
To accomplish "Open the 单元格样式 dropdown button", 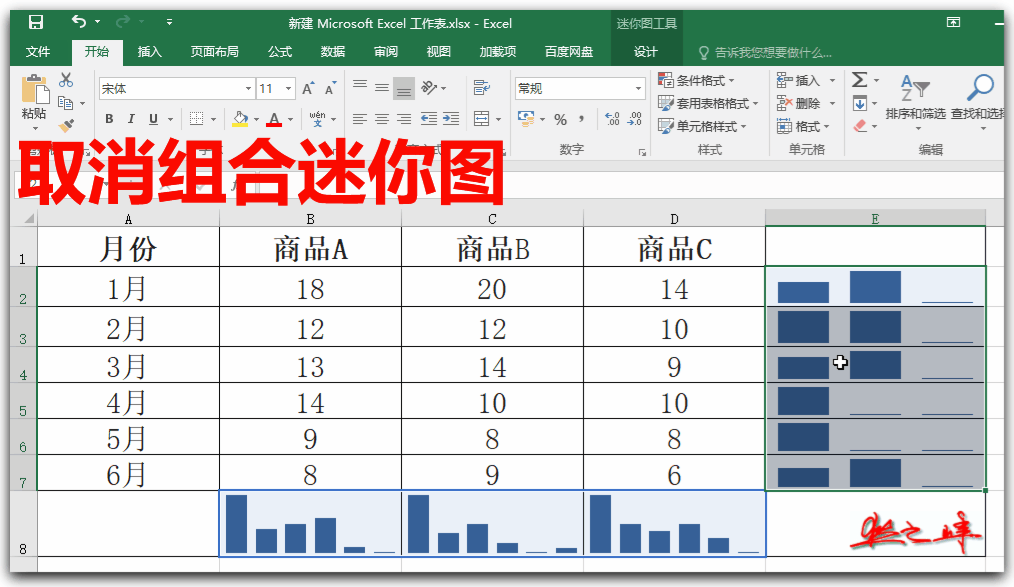I will point(702,126).
